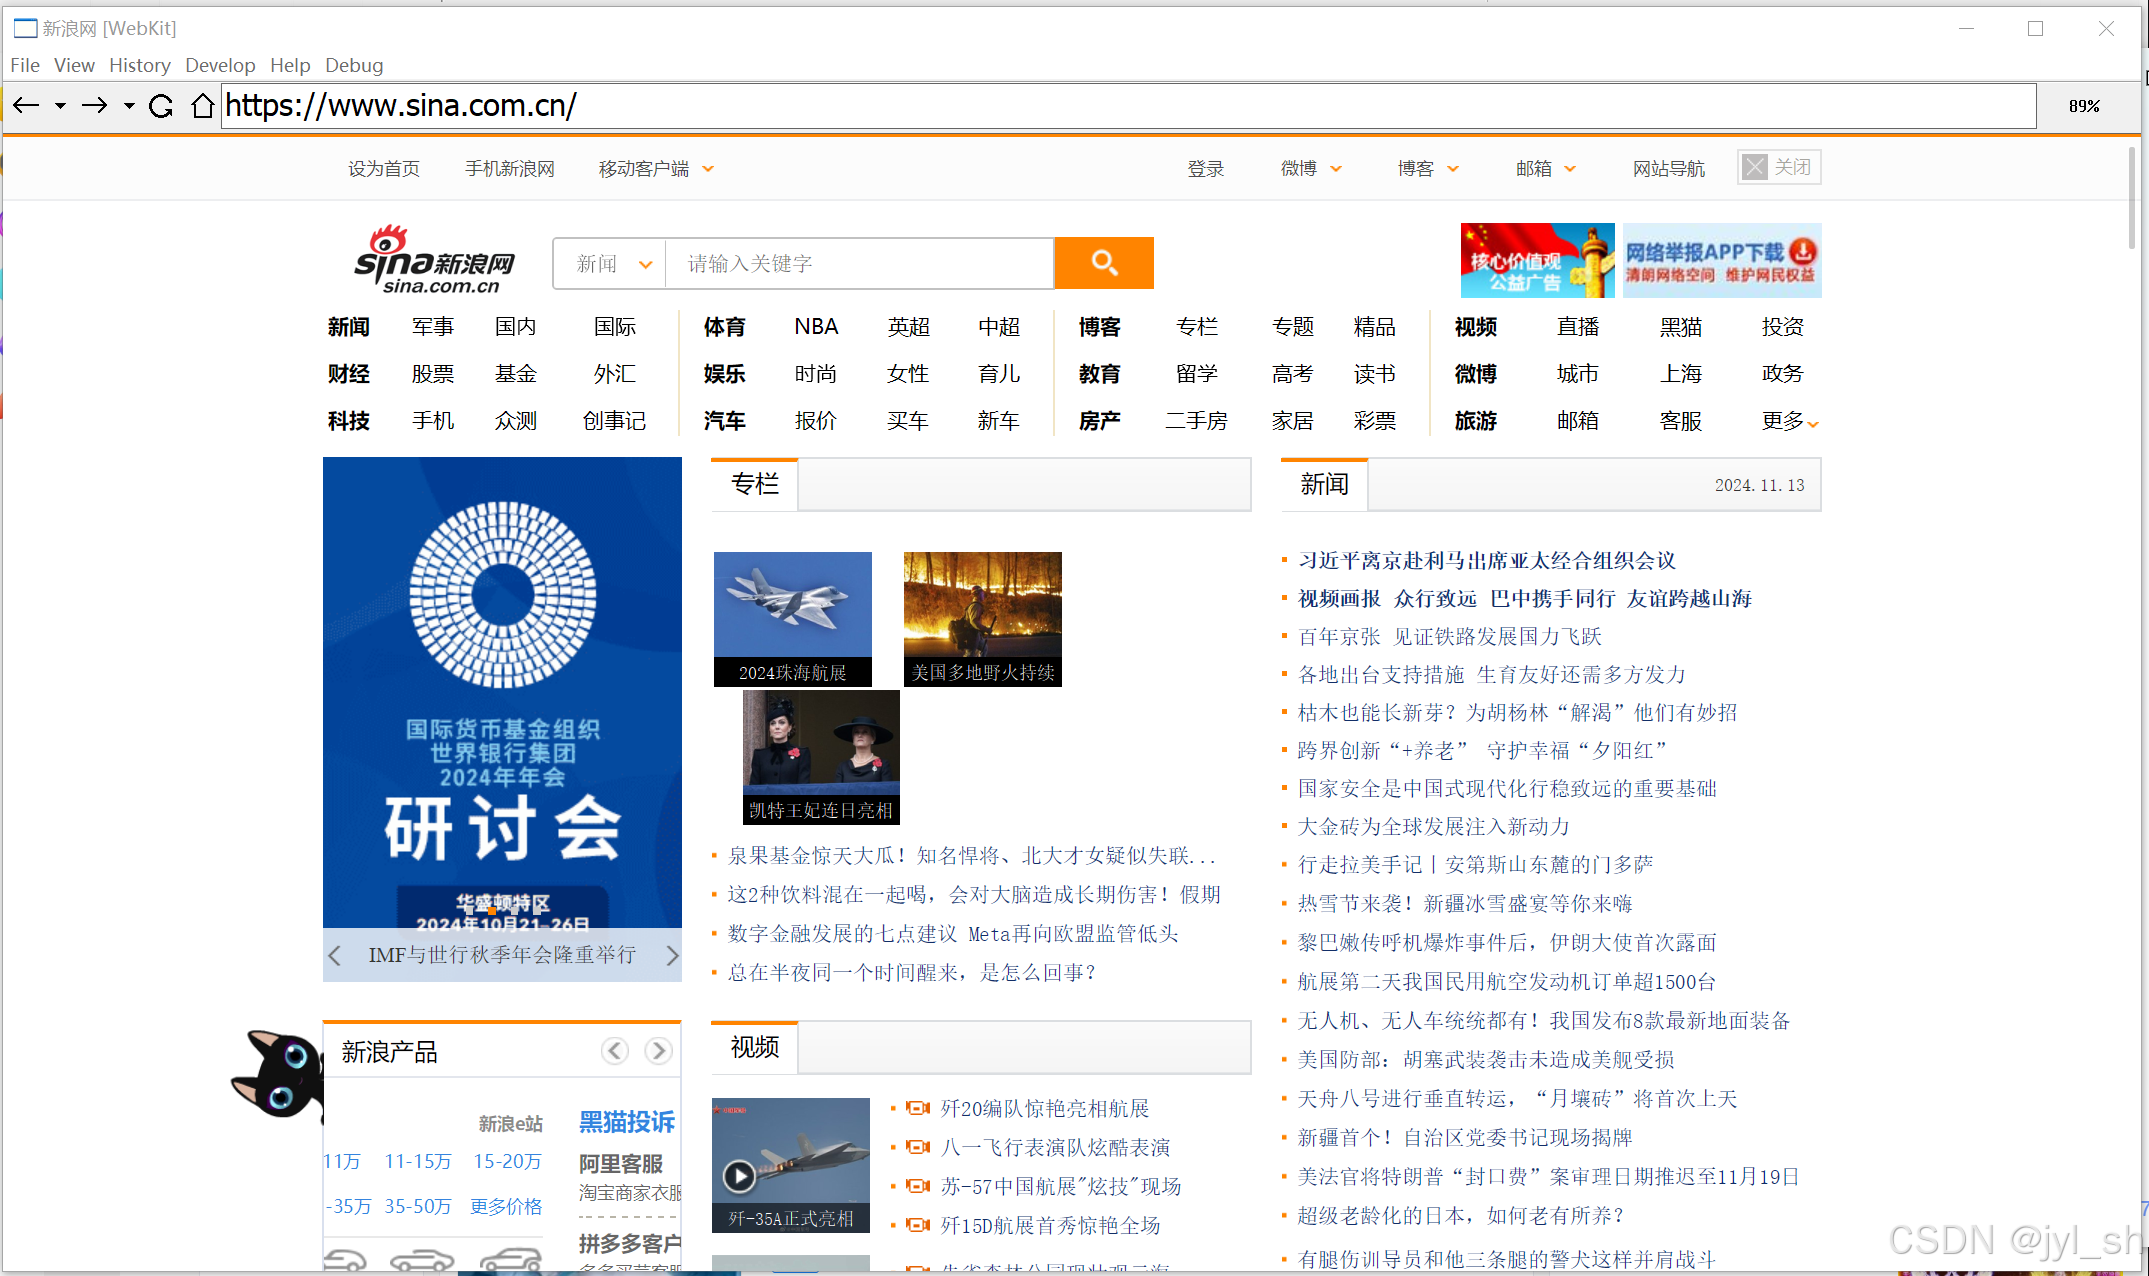
Task: Open 美国多地野火持续 thumbnail
Action: point(982,619)
